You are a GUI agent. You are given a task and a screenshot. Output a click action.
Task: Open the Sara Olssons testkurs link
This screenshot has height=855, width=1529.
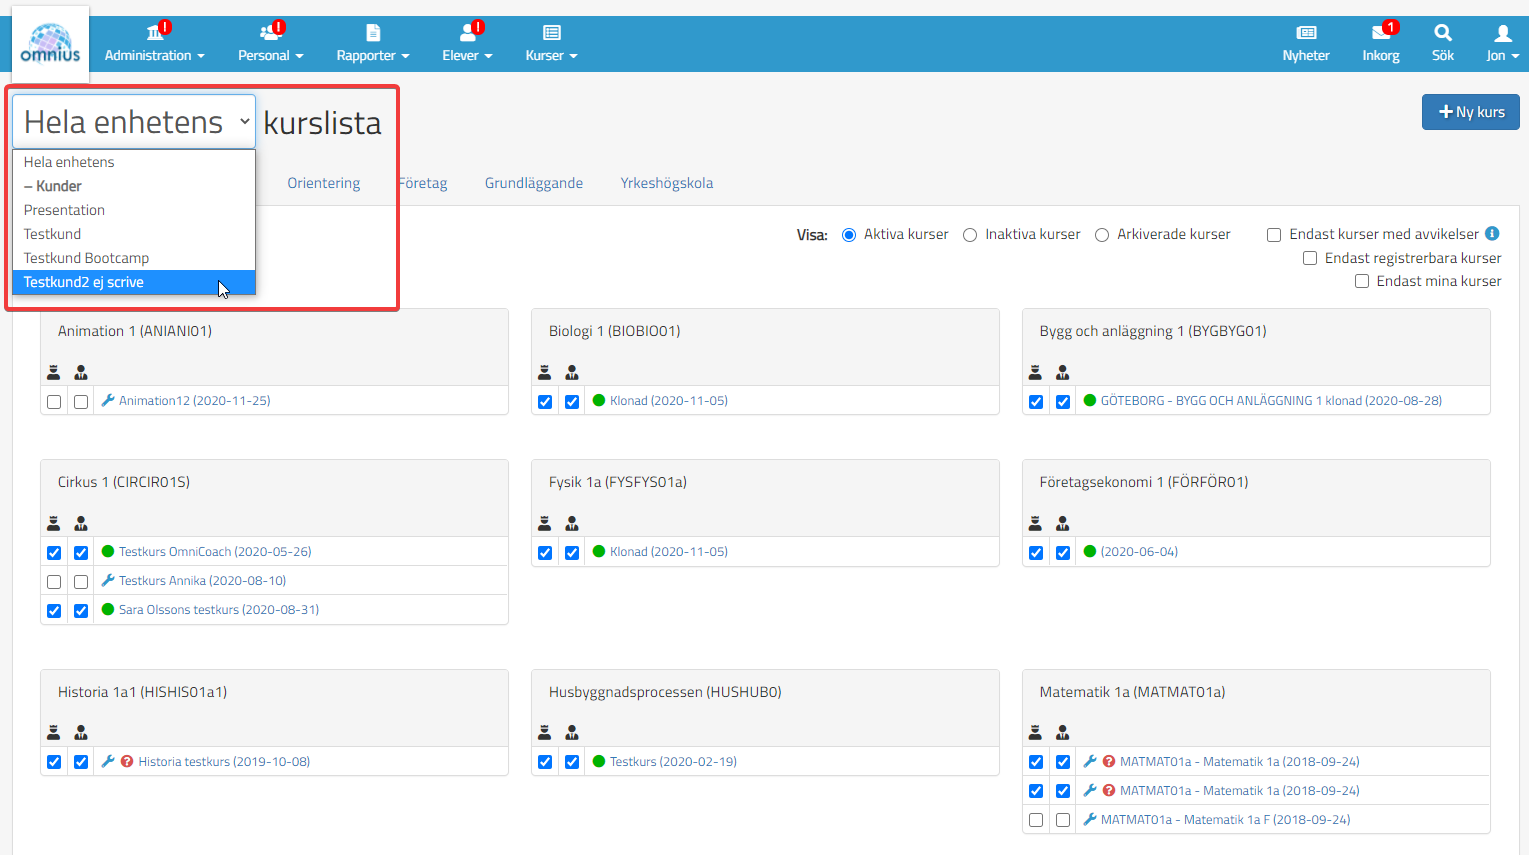(x=218, y=610)
